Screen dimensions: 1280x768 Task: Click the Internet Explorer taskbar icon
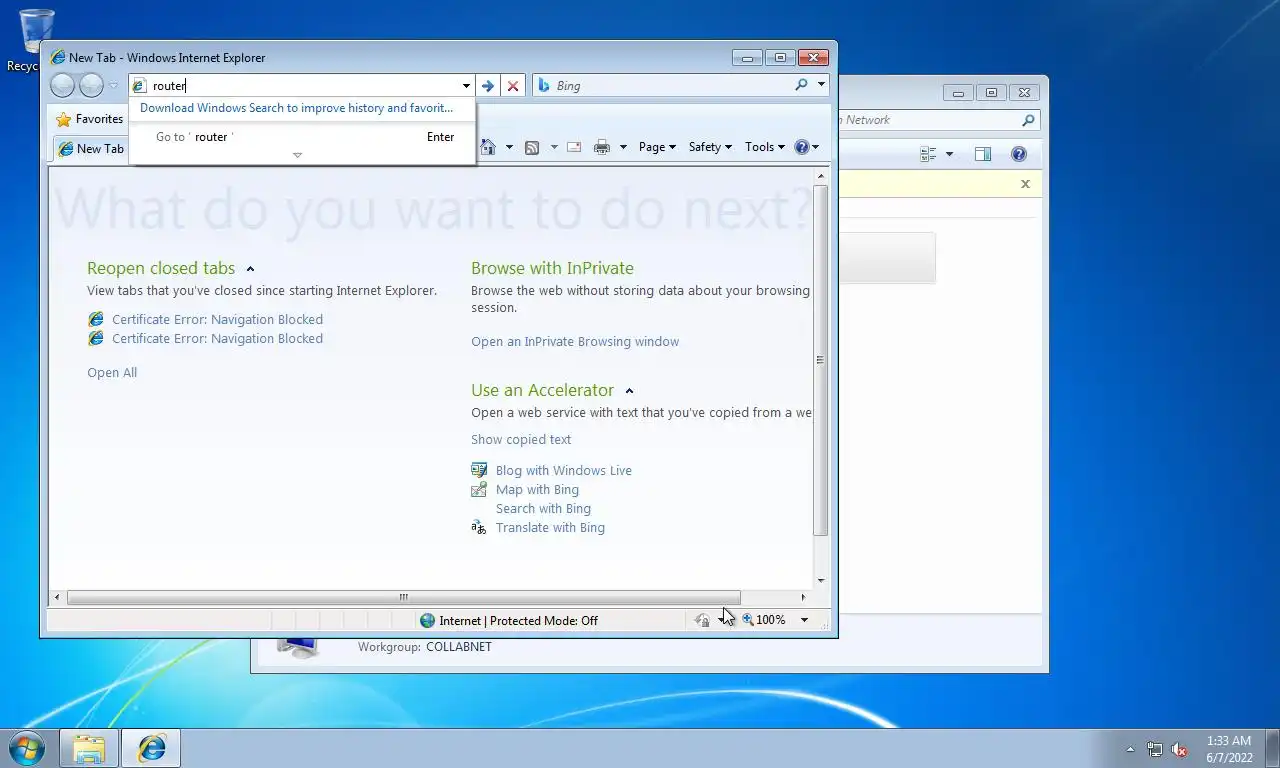coord(152,748)
